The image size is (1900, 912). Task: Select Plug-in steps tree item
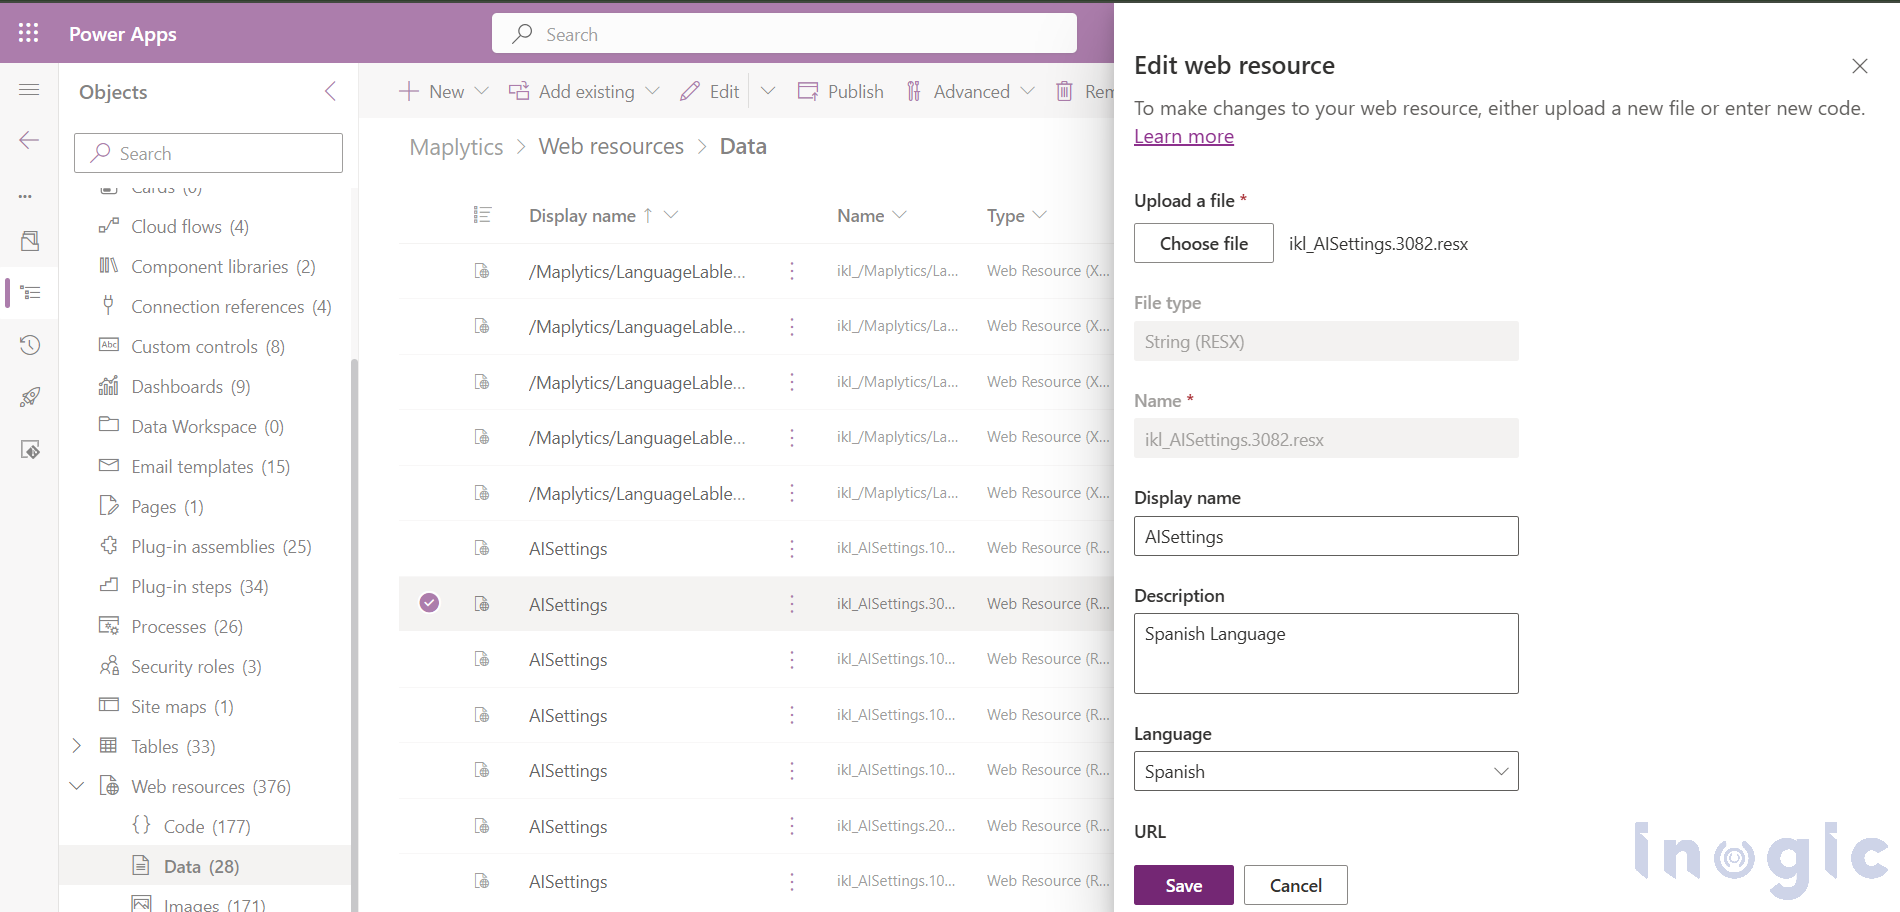[199, 587]
